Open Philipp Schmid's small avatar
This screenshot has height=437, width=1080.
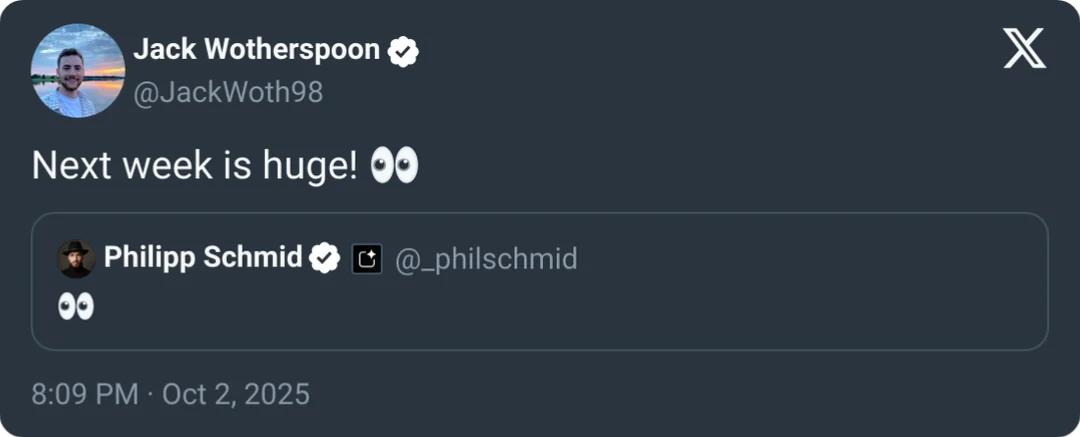(76, 259)
